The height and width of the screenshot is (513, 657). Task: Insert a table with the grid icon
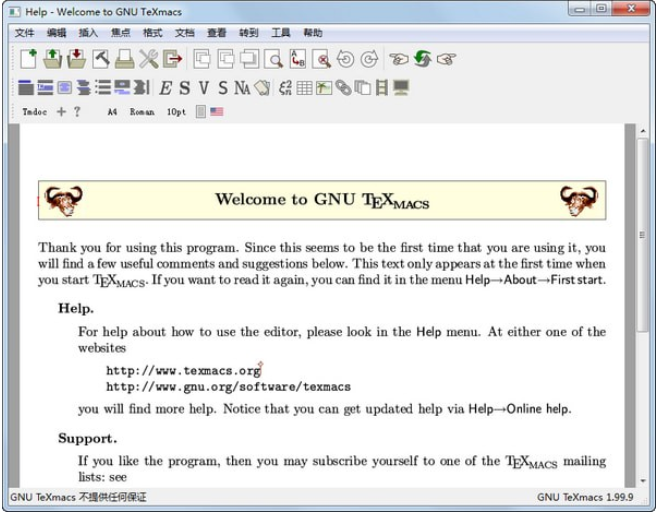tap(305, 88)
